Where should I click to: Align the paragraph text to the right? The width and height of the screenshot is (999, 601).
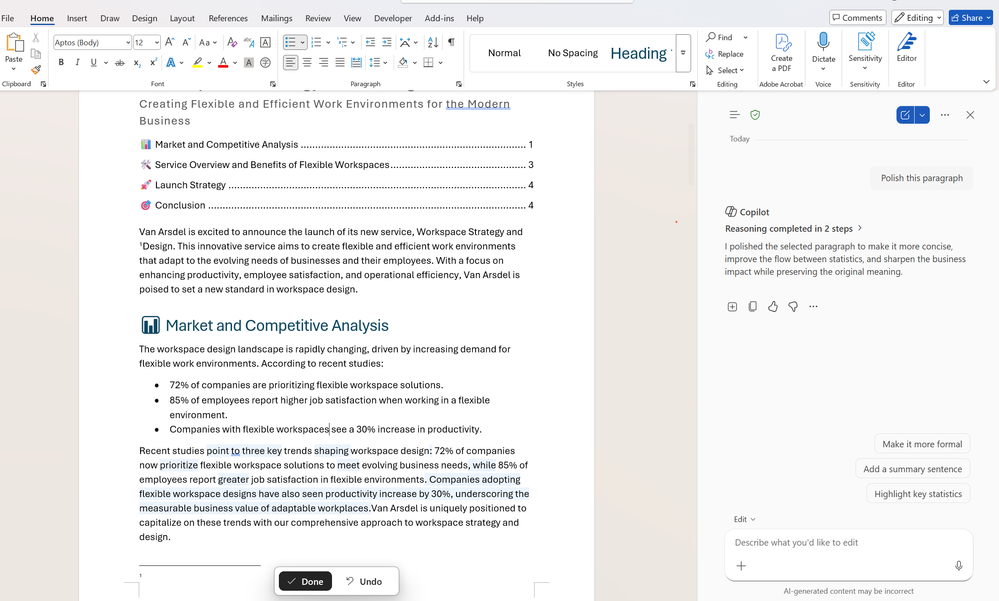coord(324,62)
